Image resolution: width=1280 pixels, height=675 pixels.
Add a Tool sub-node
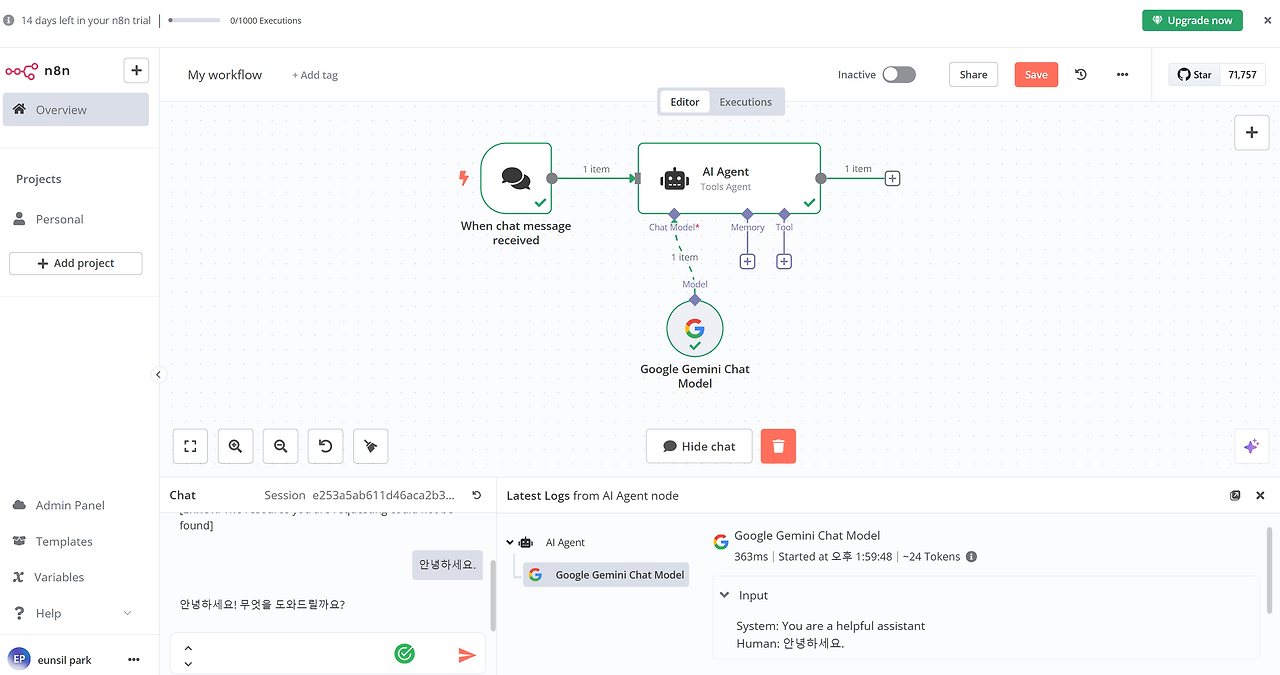[x=784, y=261]
